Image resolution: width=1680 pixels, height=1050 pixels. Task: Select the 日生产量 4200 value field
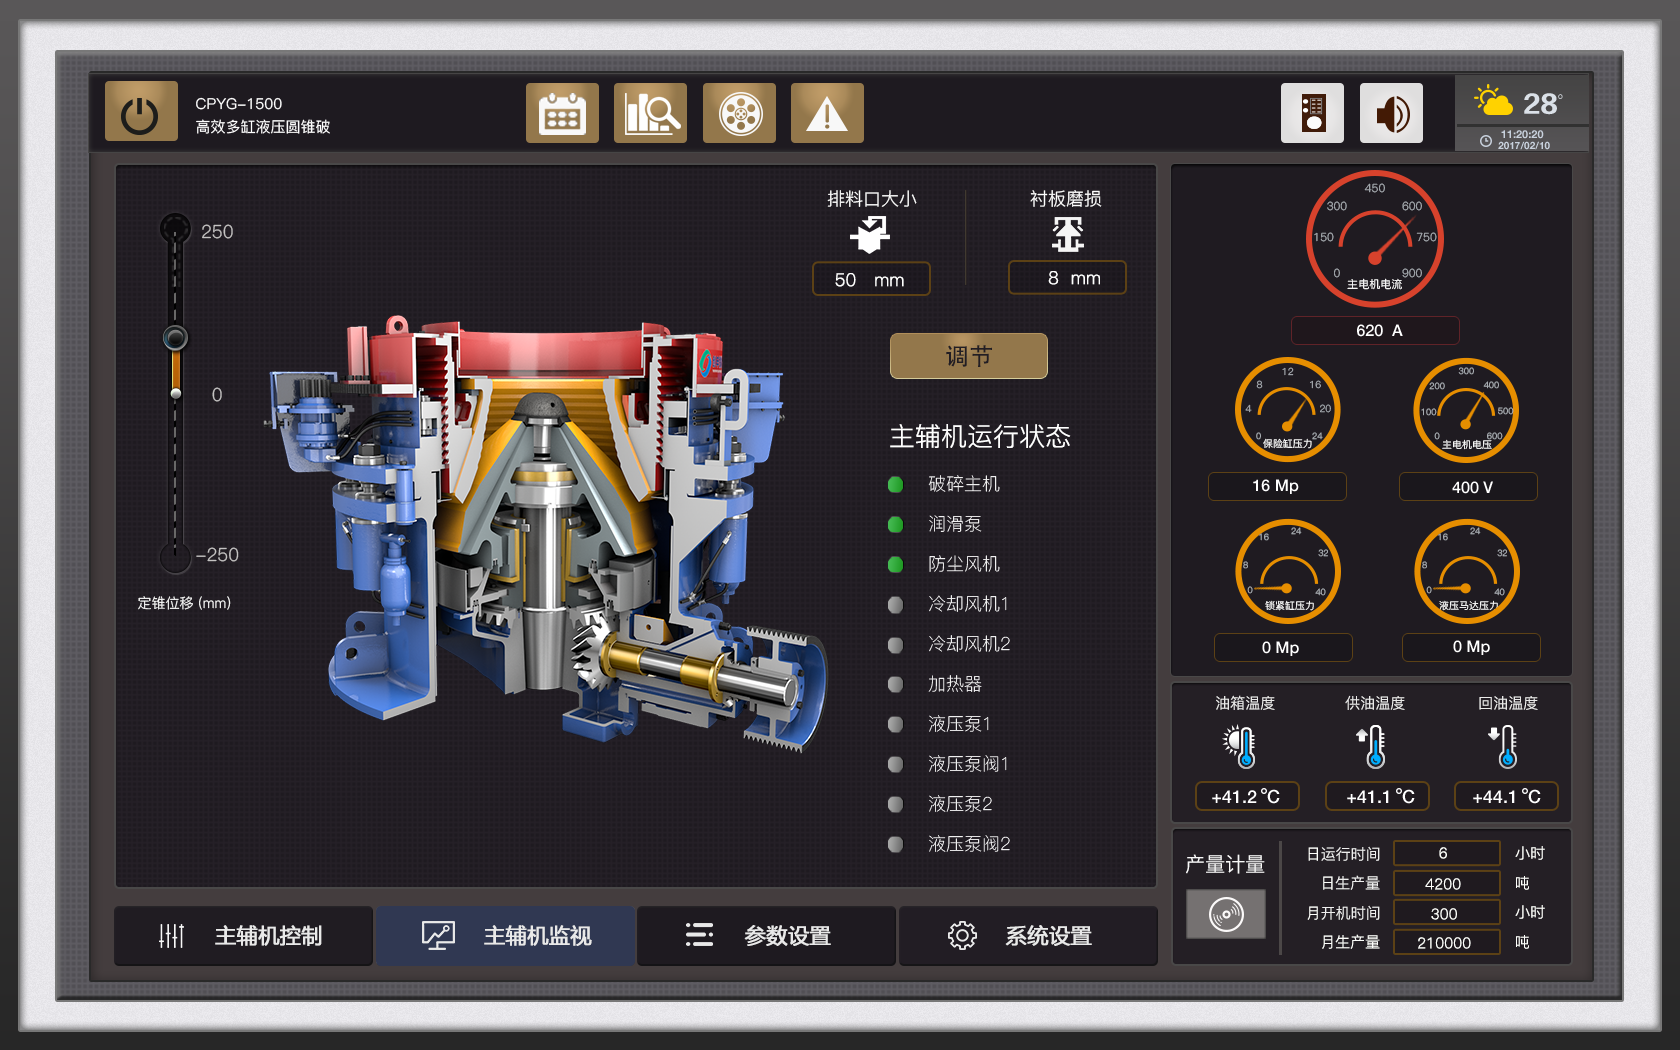(1446, 883)
